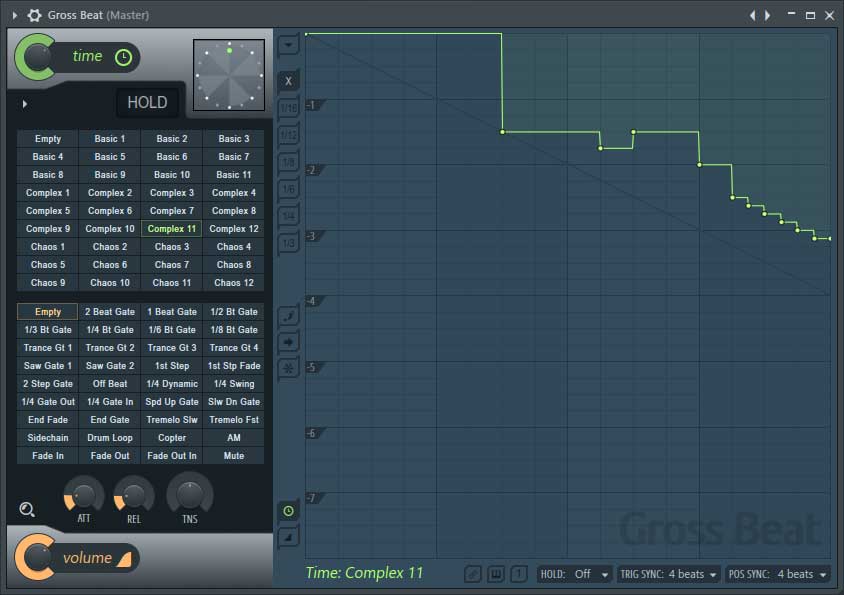The height and width of the screenshot is (595, 844).
Task: Select volume preset Mute
Action: click(x=234, y=456)
